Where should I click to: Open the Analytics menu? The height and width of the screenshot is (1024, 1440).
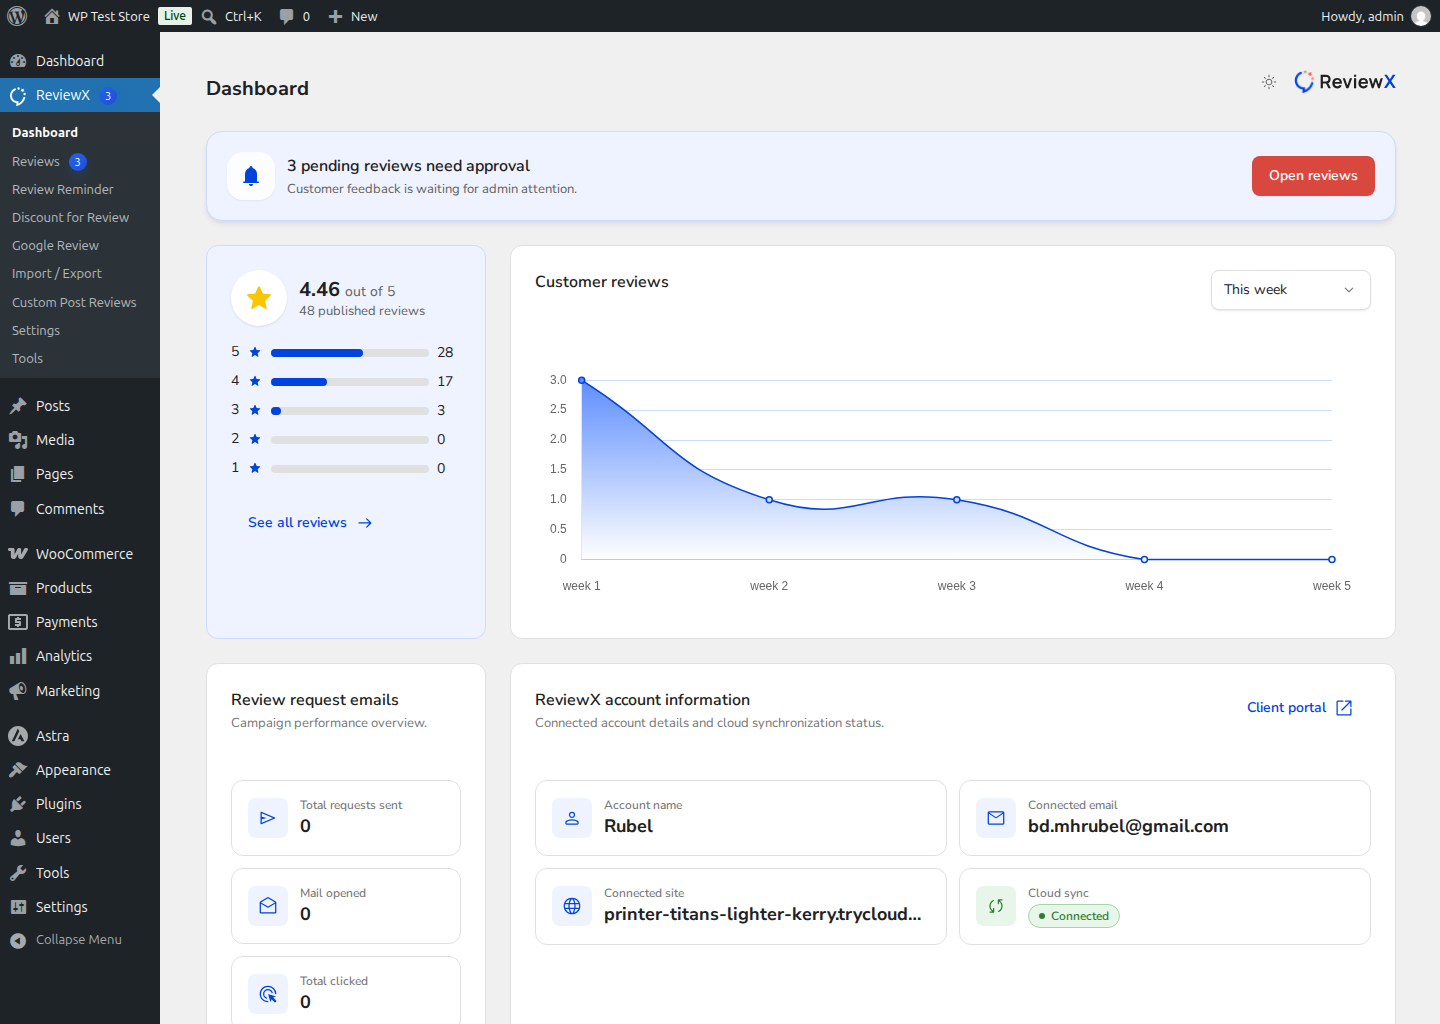point(80,656)
